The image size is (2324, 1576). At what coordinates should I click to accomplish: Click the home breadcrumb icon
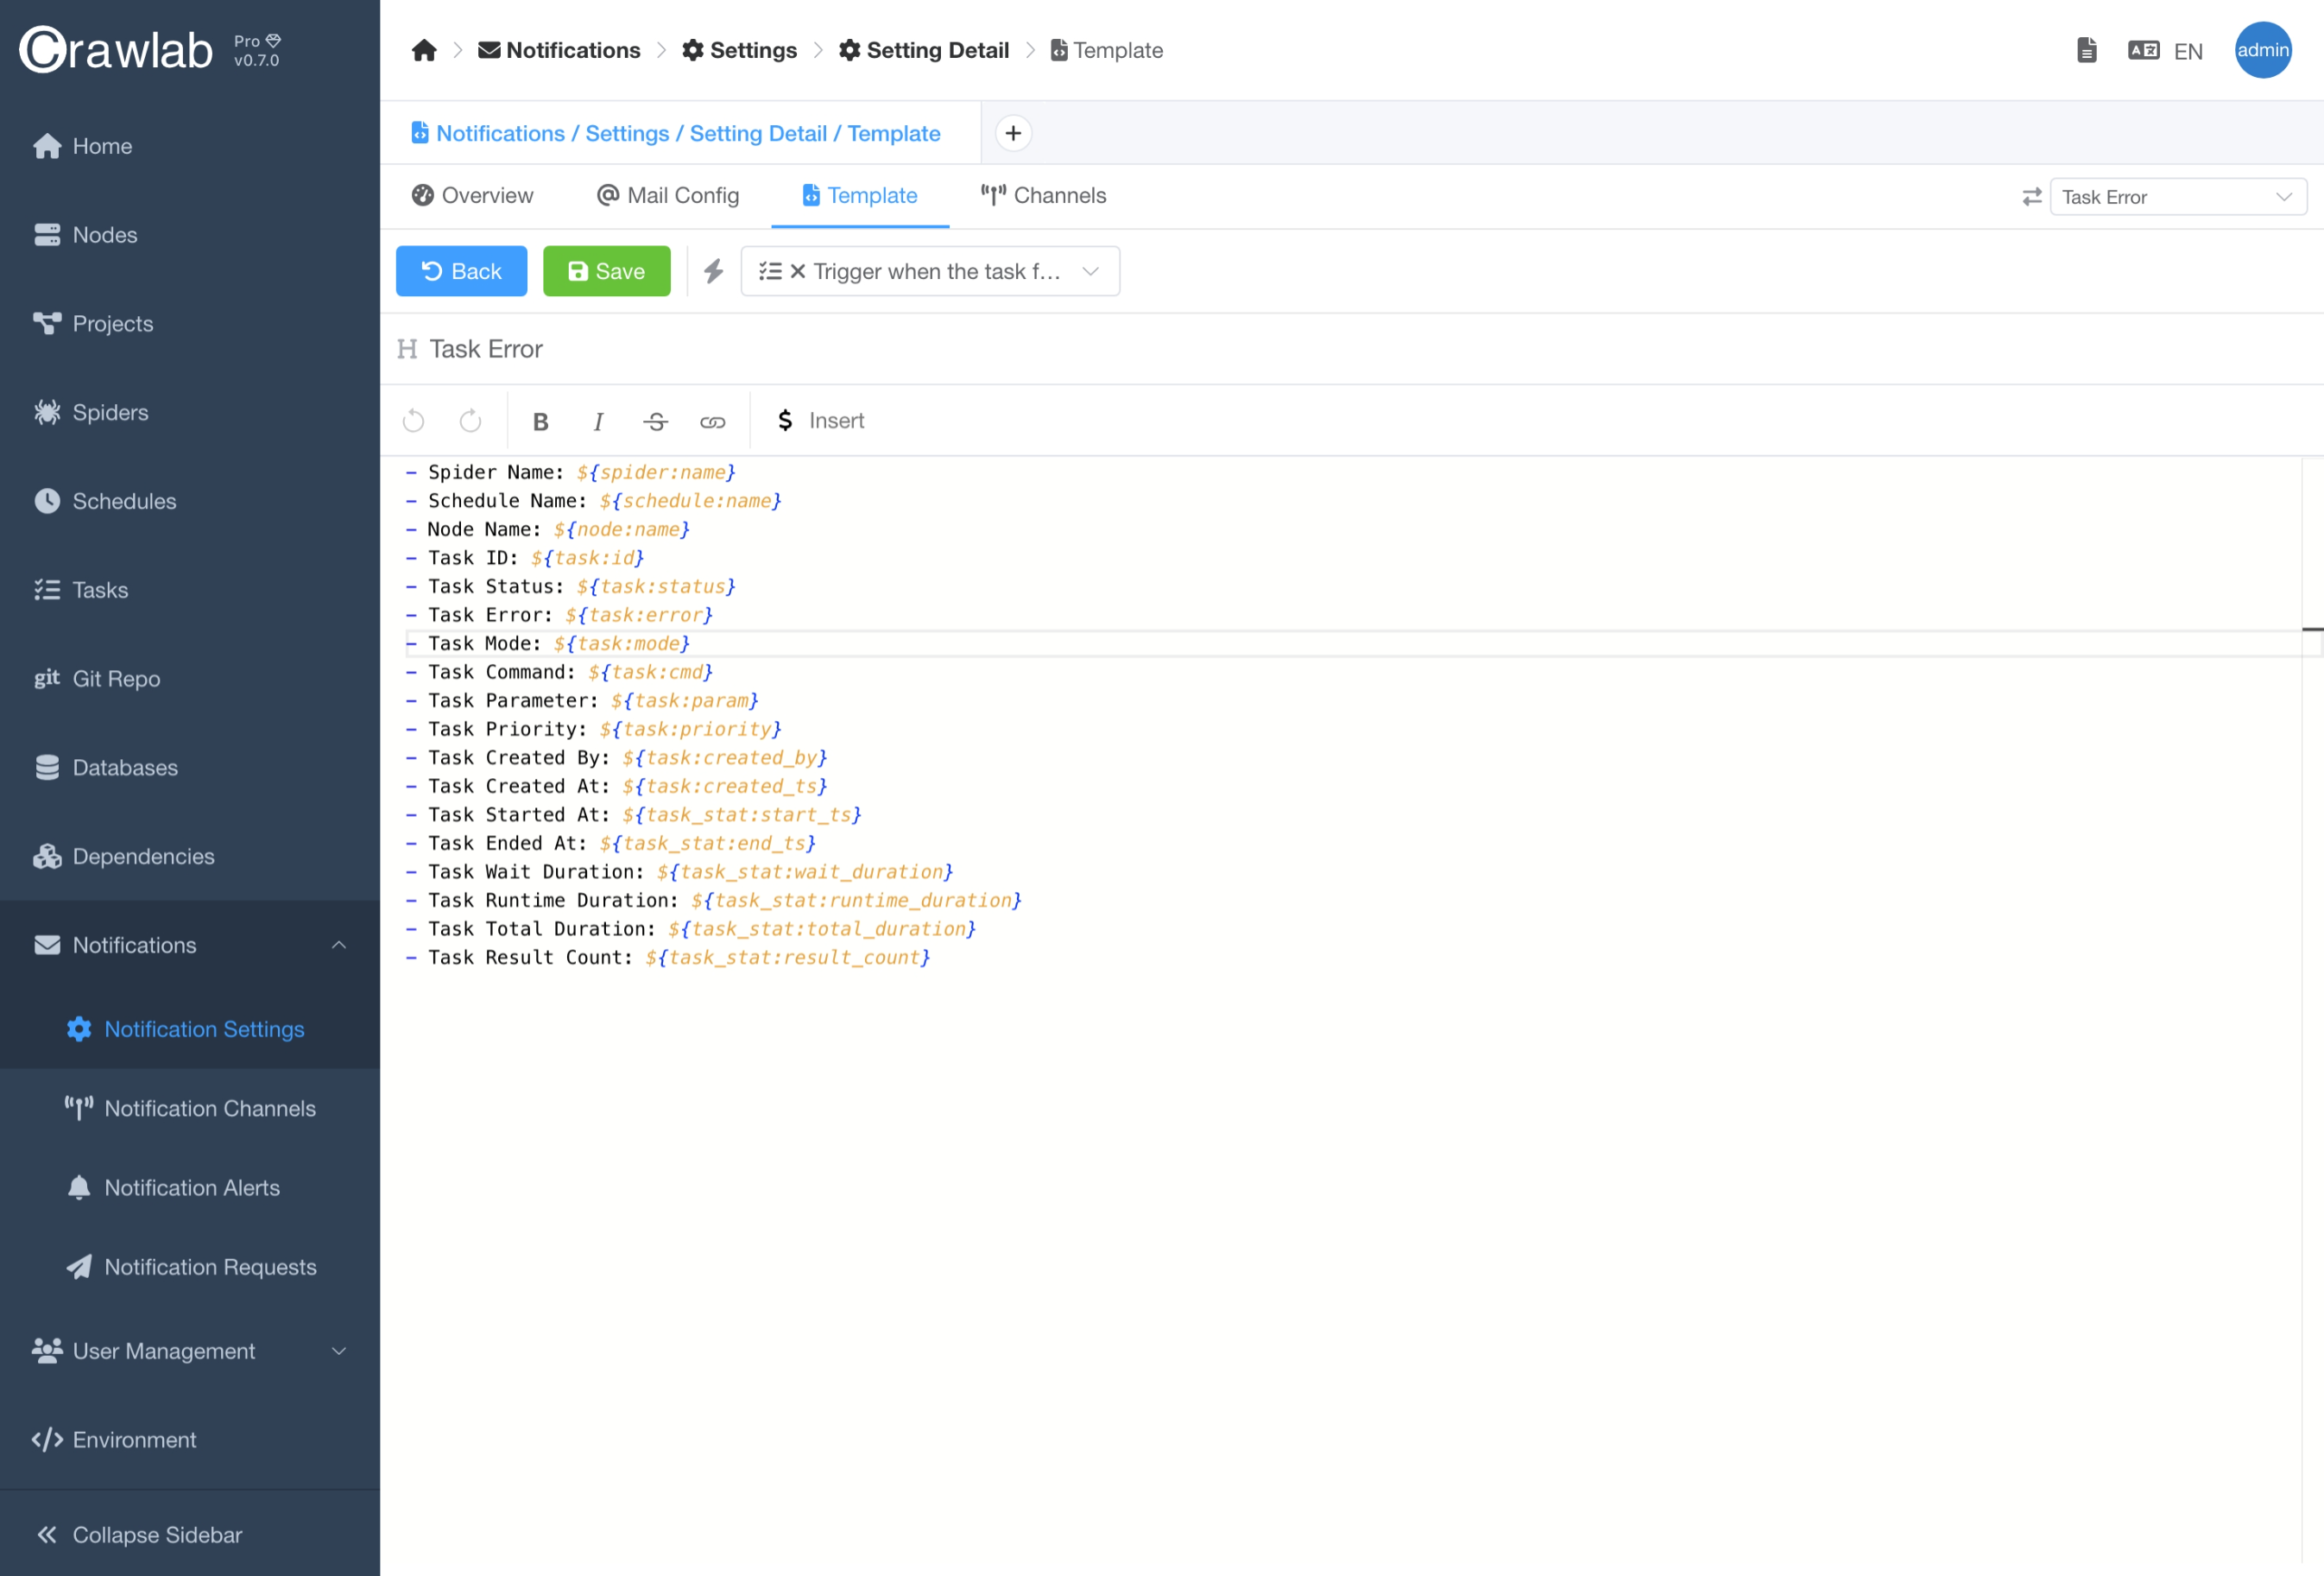(424, 50)
